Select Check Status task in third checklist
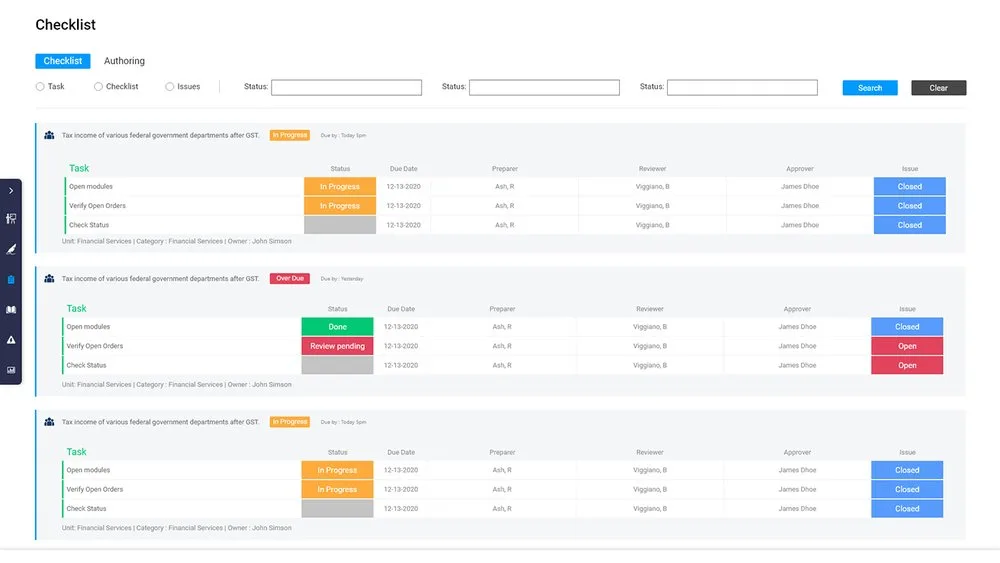This screenshot has height=563, width=1000. pyautogui.click(x=86, y=509)
